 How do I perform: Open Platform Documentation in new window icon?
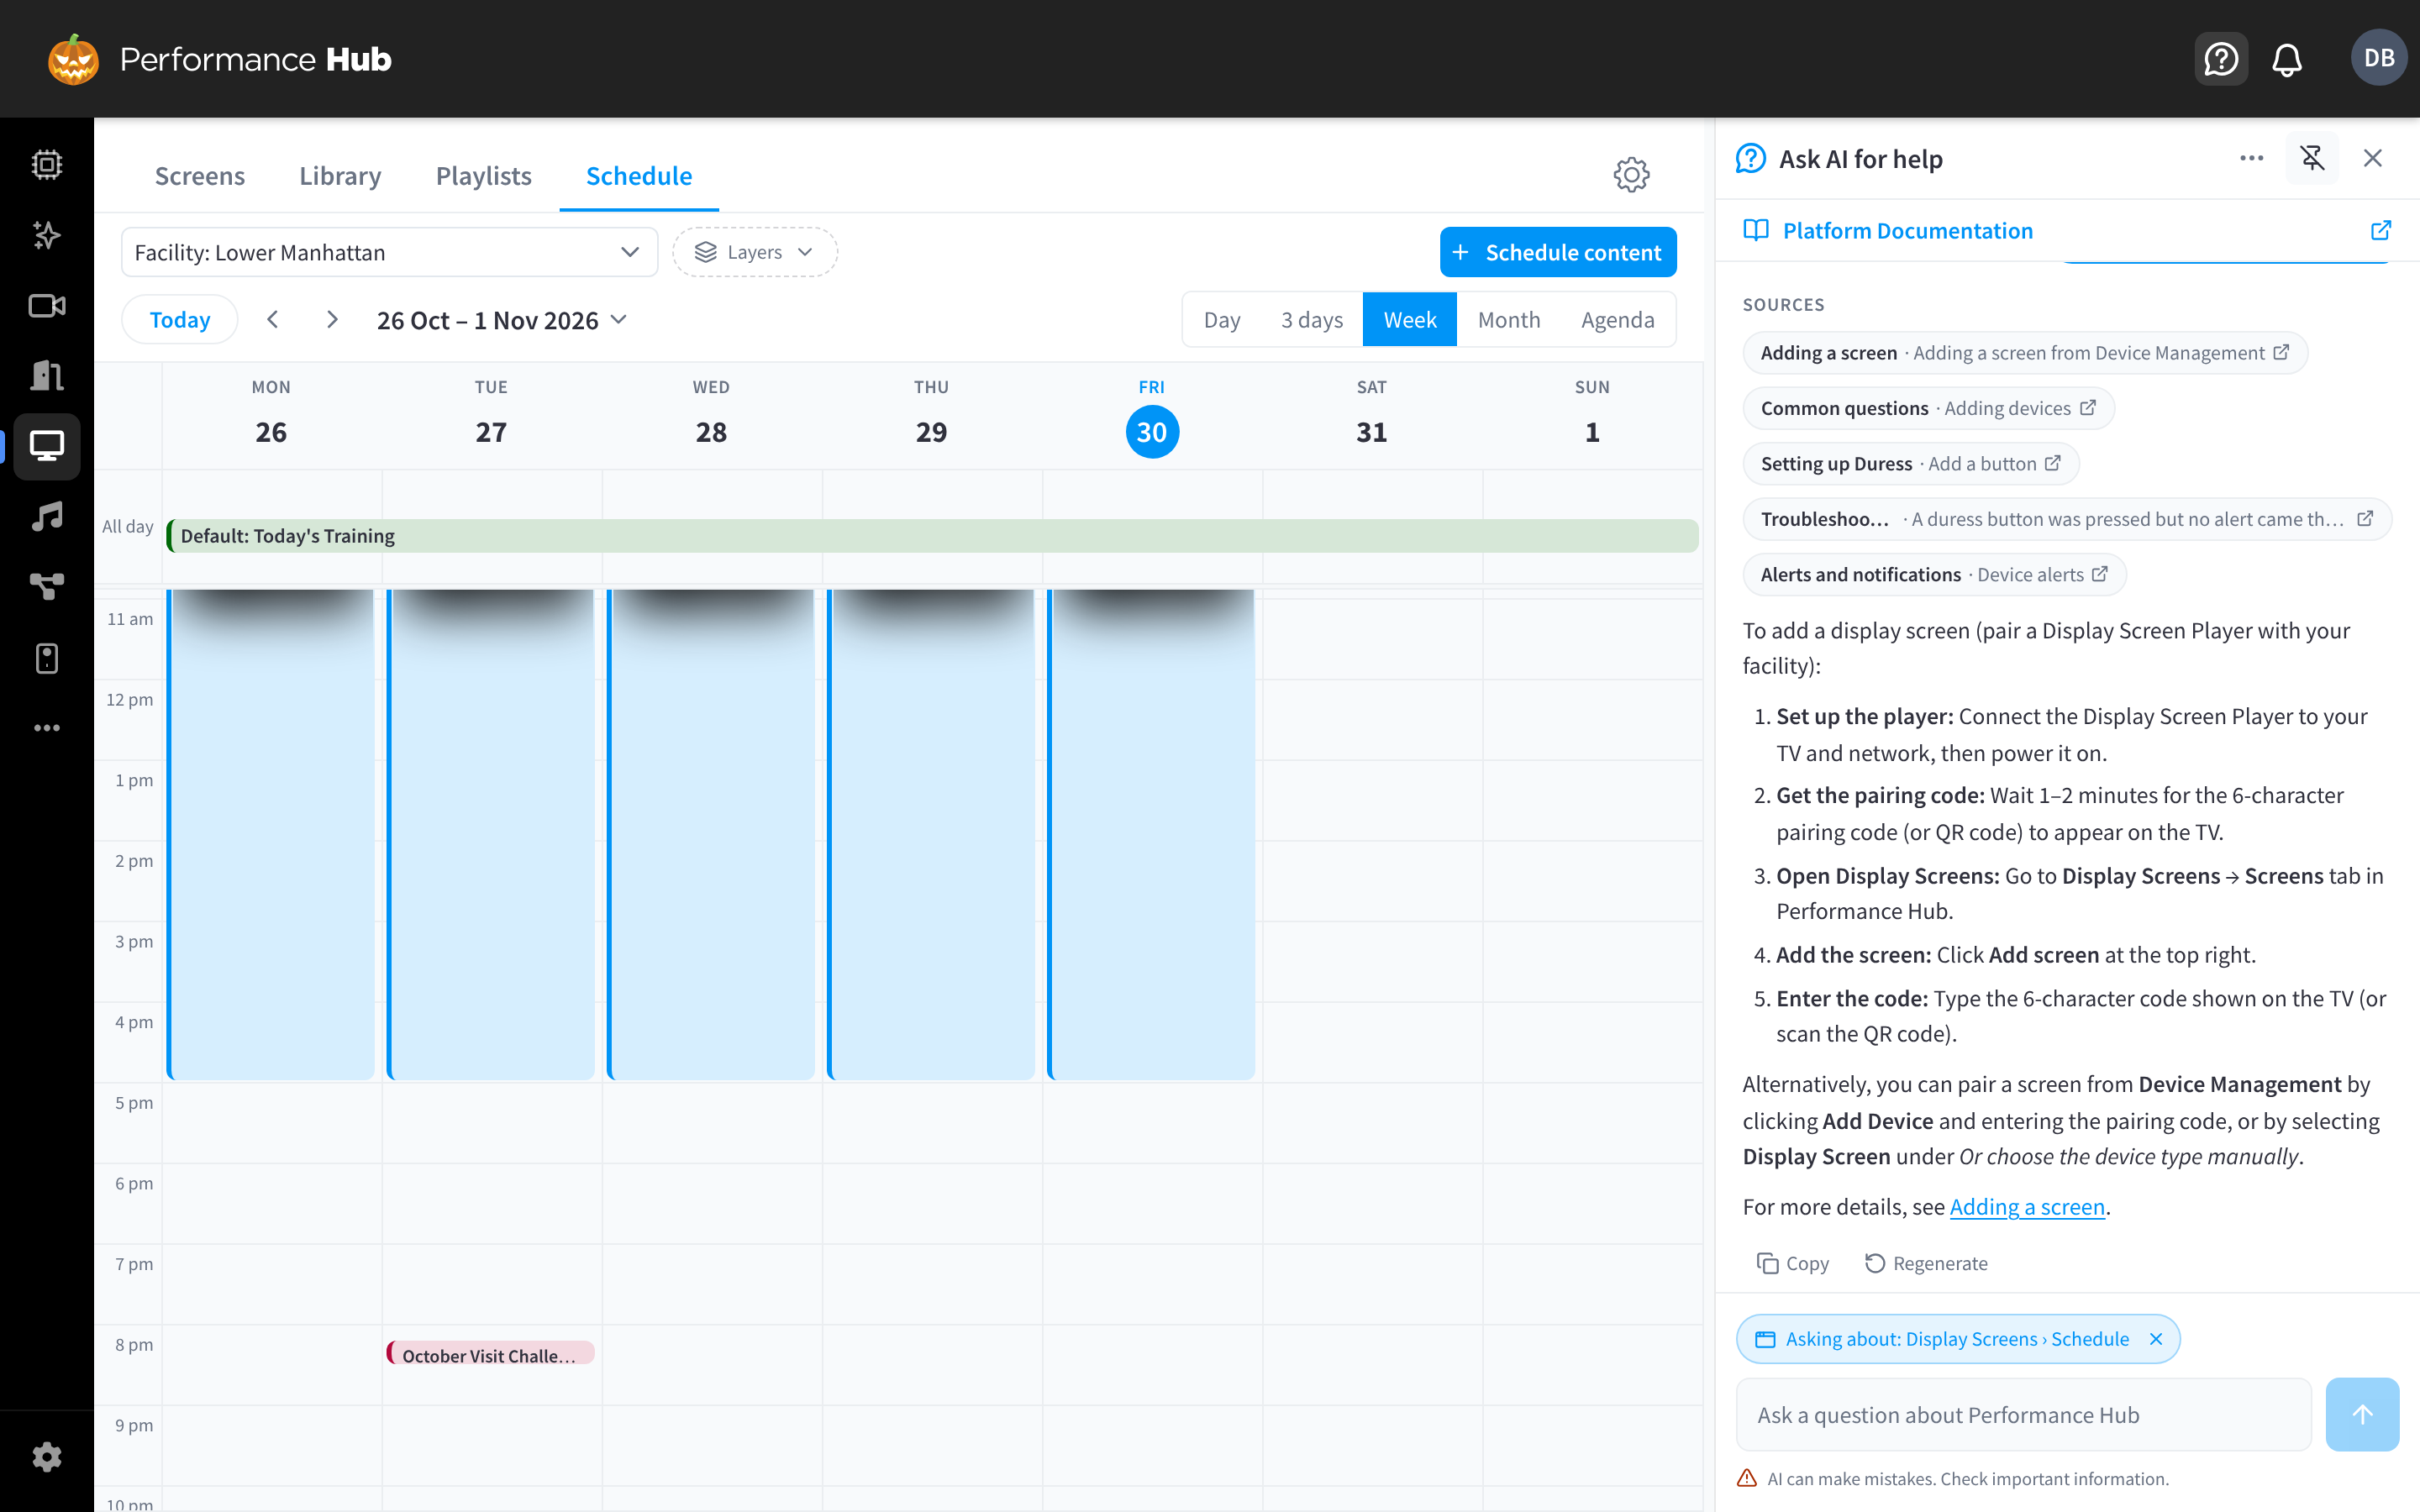(2381, 230)
